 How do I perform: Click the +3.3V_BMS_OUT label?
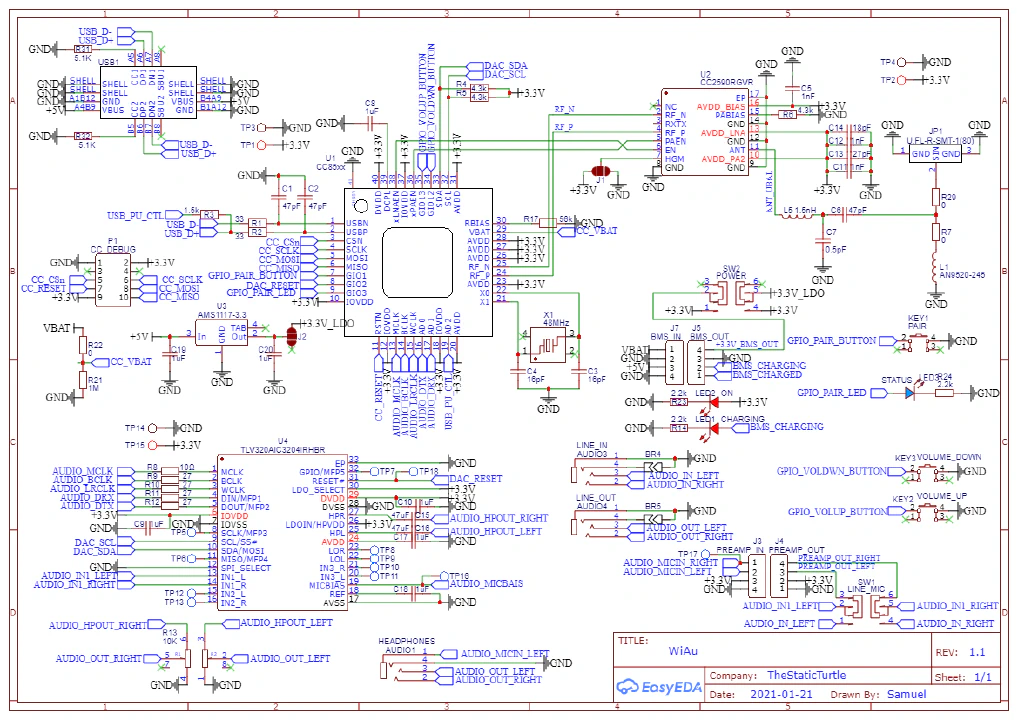click(x=748, y=344)
